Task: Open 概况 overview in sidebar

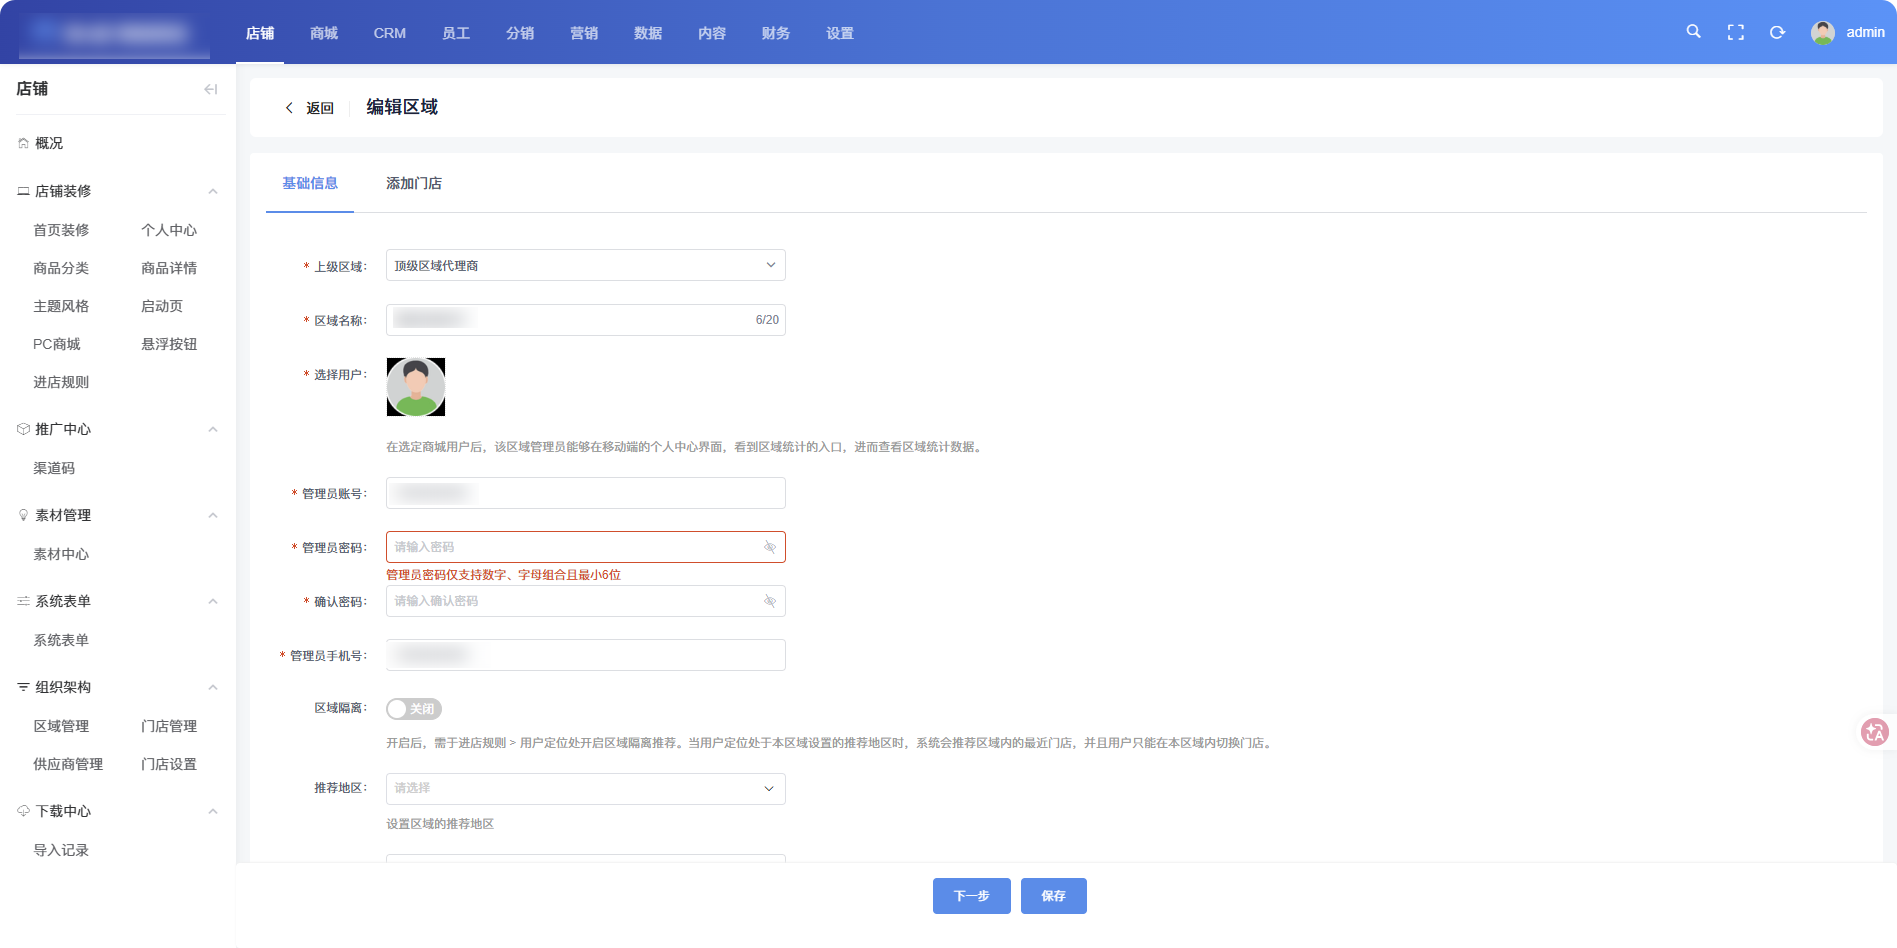Action: point(48,143)
